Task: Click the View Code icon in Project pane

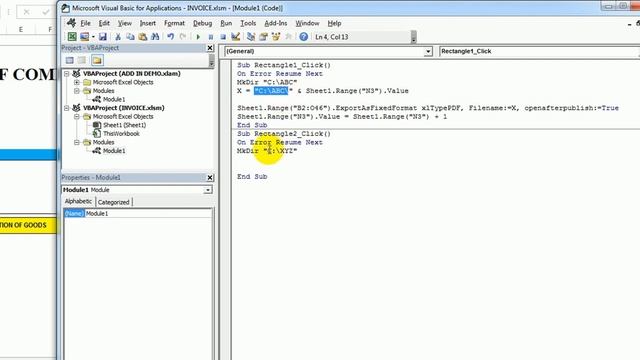Action: point(69,60)
